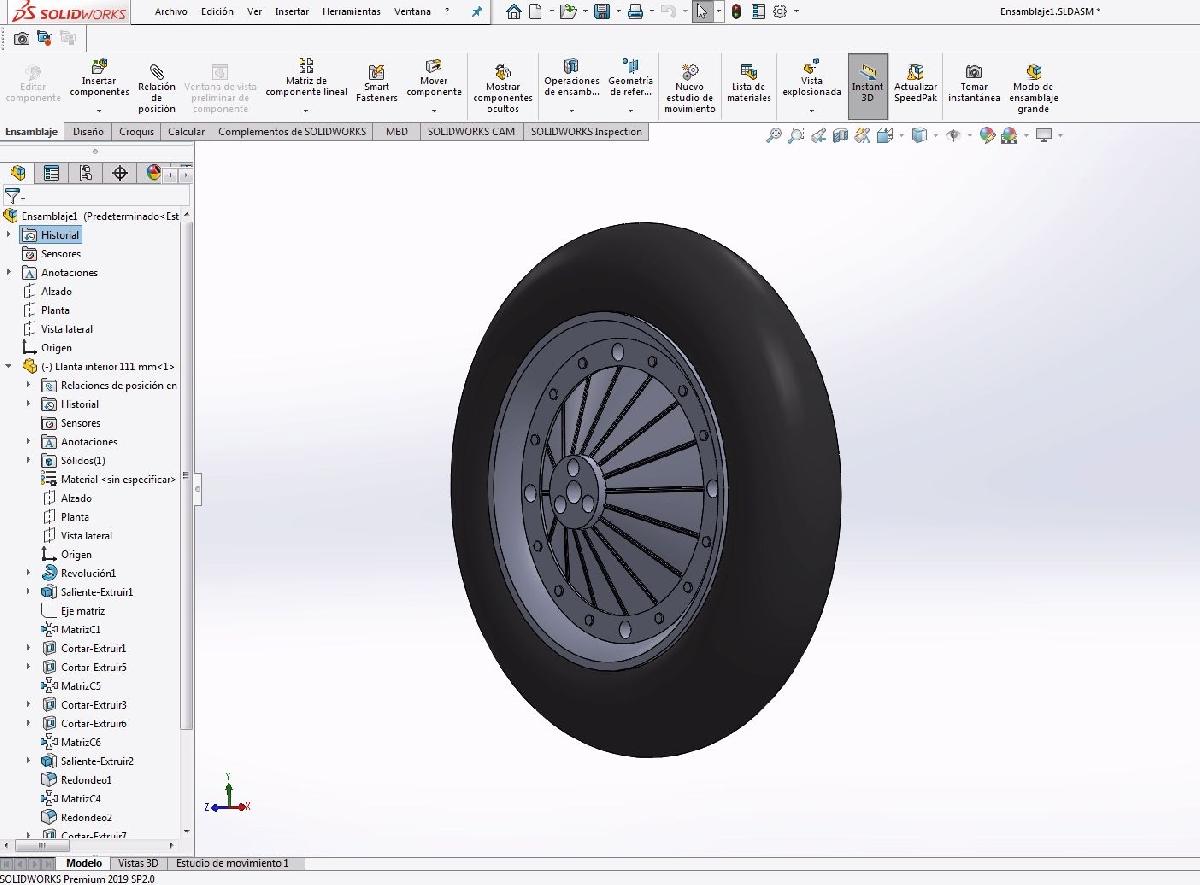Launch the Smart Fasteners tool
This screenshot has width=1200, height=885.
(377, 84)
